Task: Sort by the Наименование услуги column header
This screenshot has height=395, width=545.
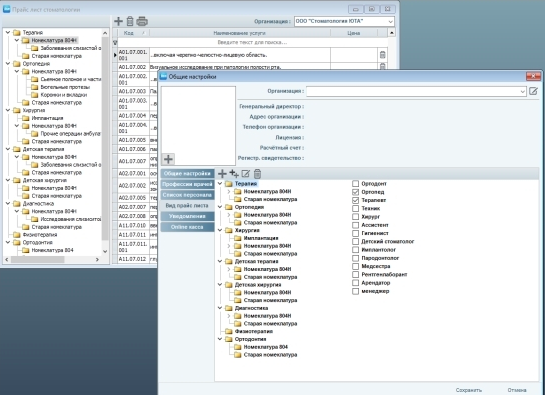Action: (x=240, y=33)
